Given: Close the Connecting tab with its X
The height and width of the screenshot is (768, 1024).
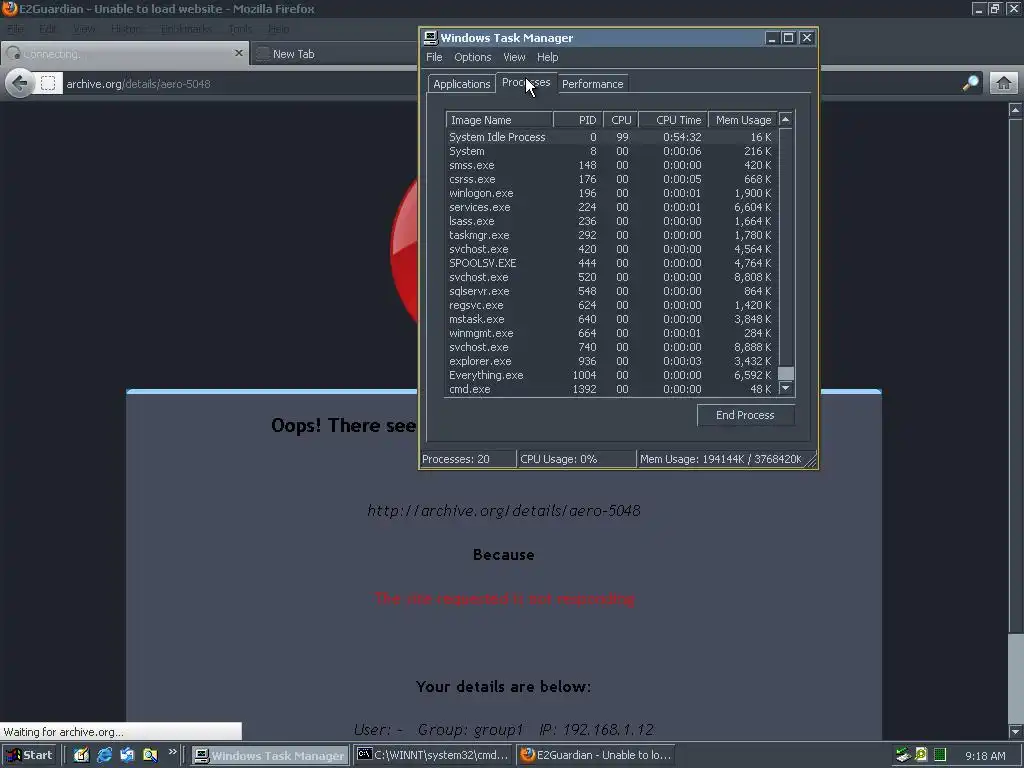Looking at the screenshot, I should click(x=238, y=53).
